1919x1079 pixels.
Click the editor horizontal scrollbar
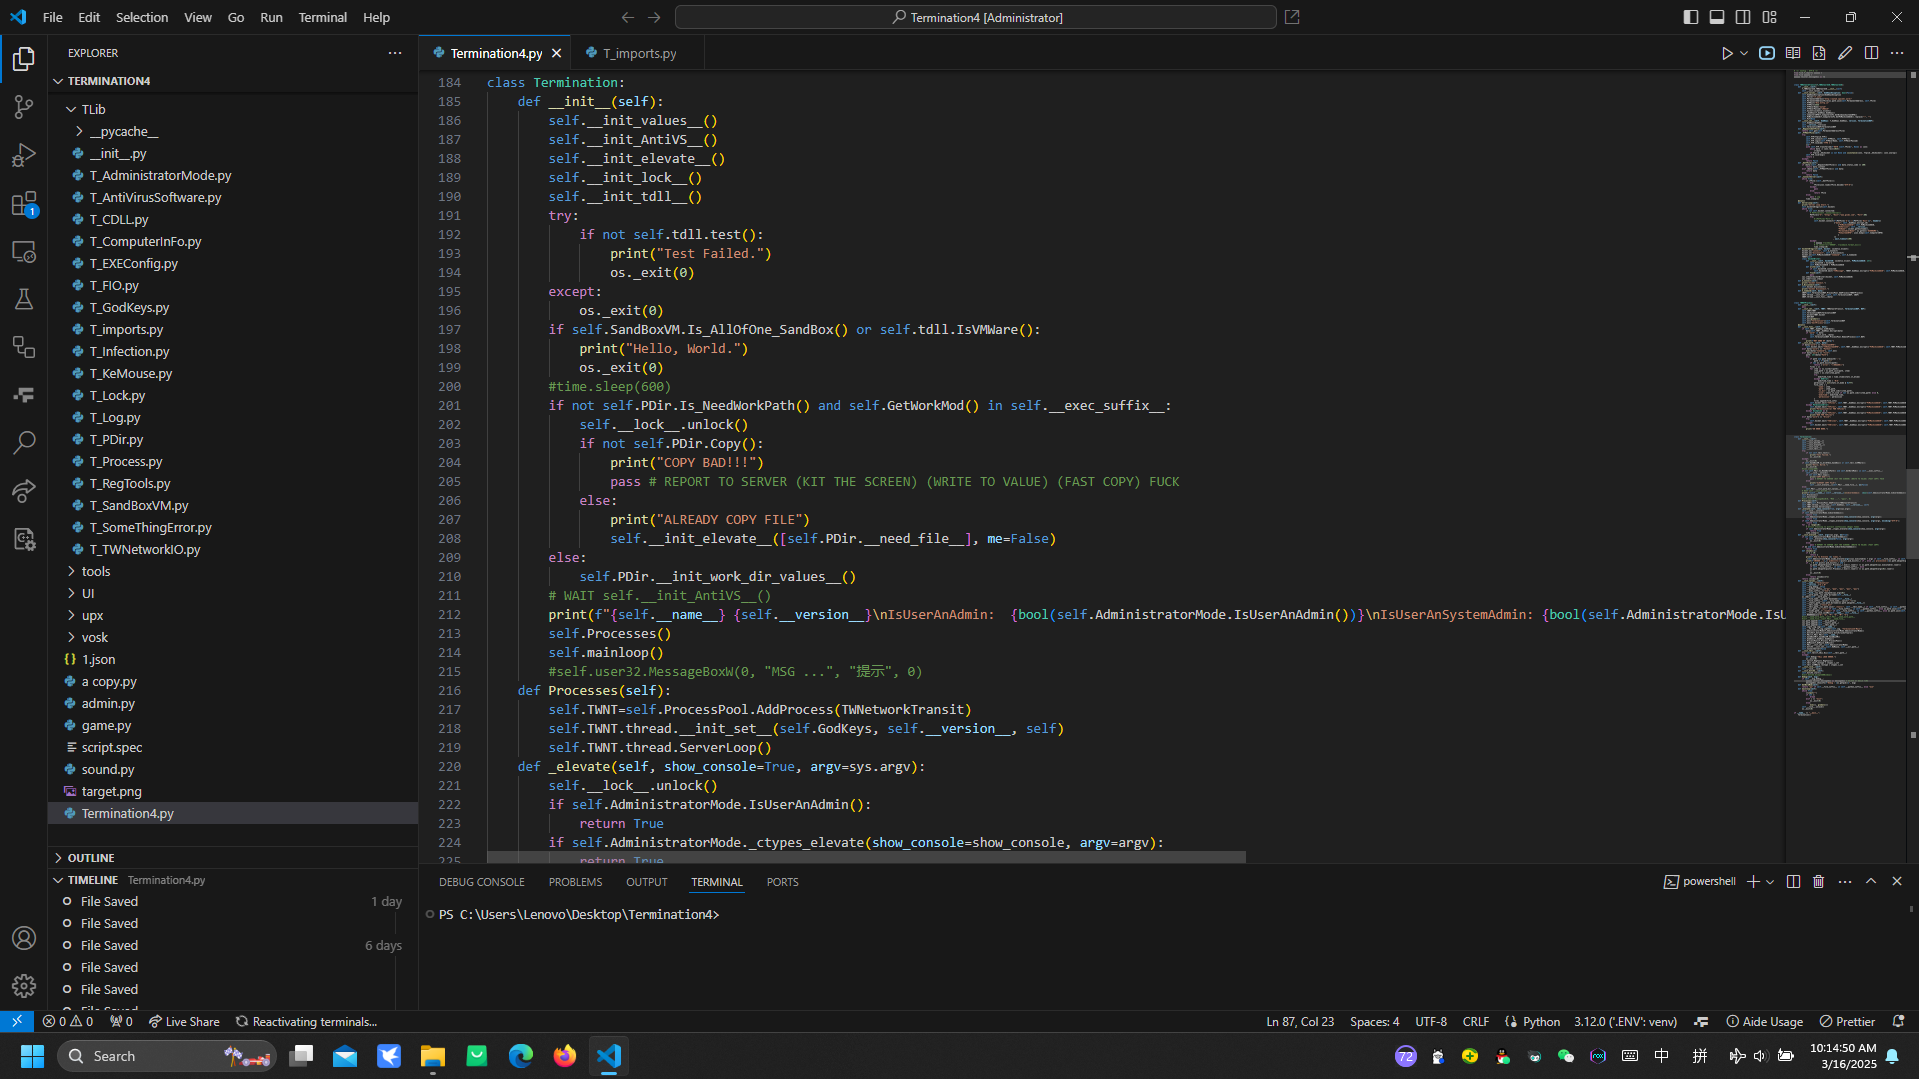click(866, 857)
